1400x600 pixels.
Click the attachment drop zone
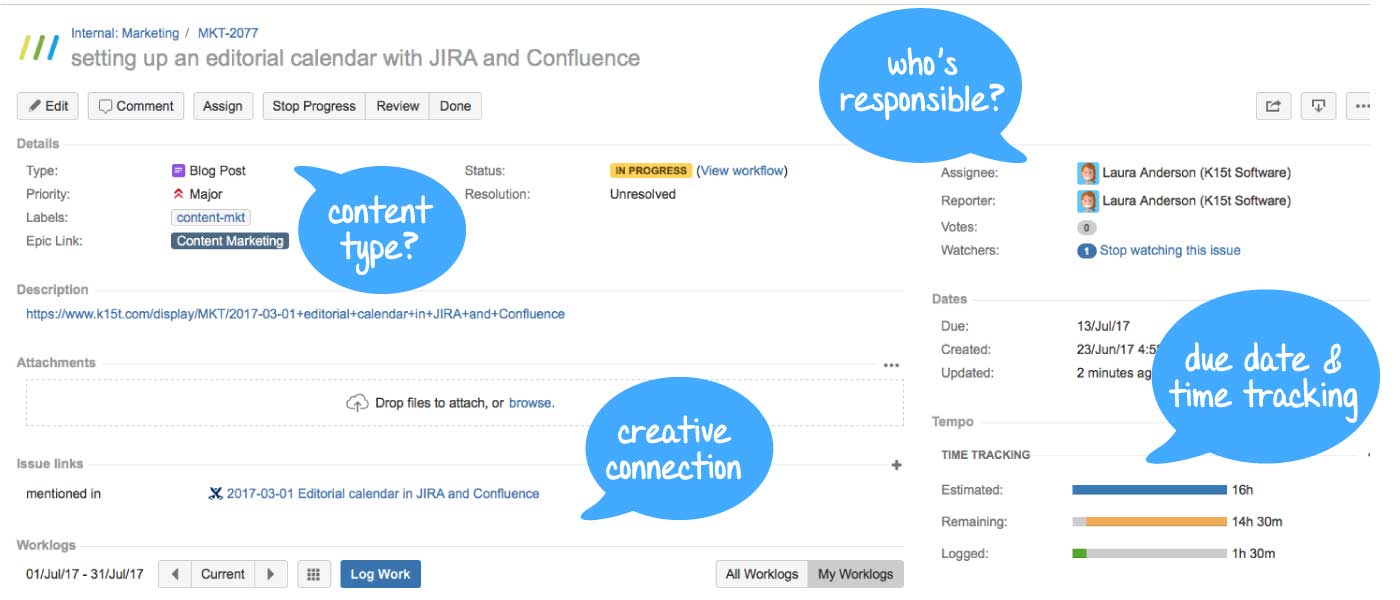point(465,403)
